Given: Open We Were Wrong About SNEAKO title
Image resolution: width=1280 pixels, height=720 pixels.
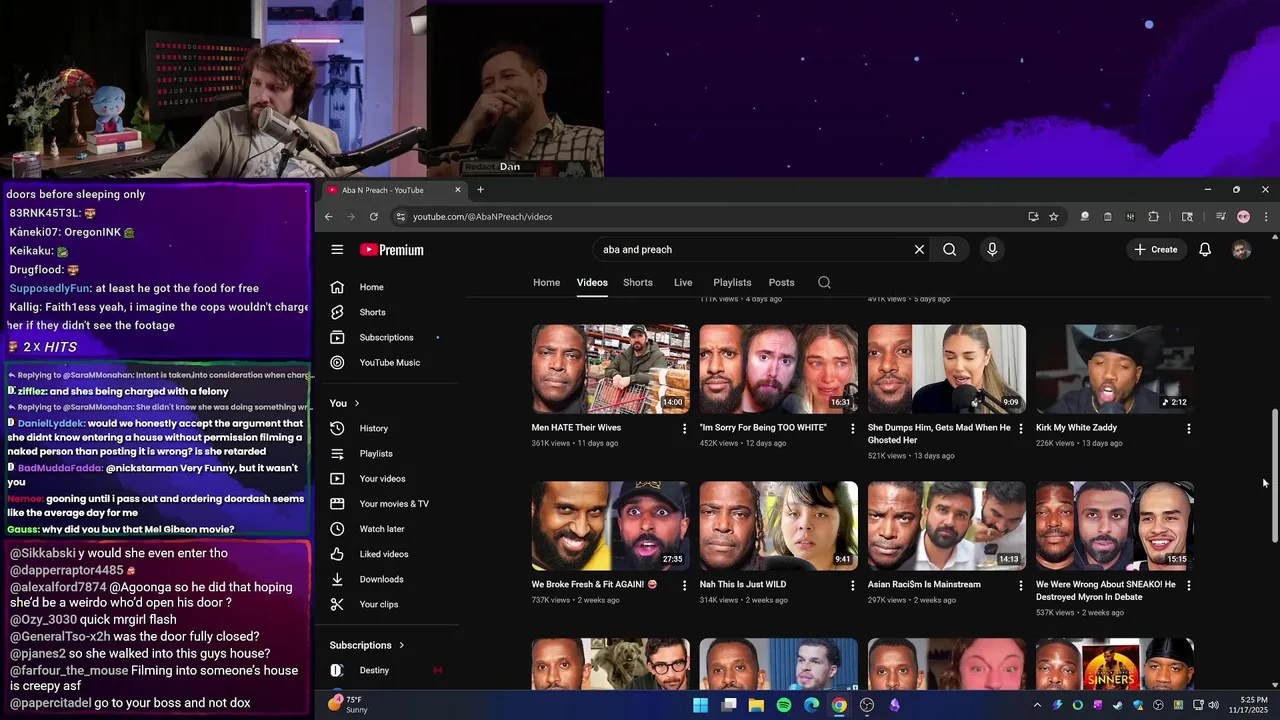Looking at the screenshot, I should coord(1106,591).
